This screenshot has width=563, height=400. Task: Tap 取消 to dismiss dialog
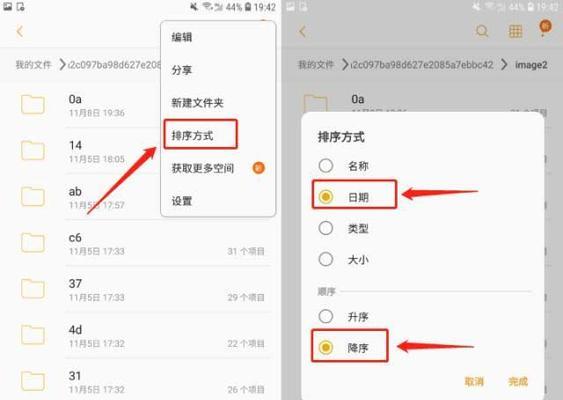[474, 381]
